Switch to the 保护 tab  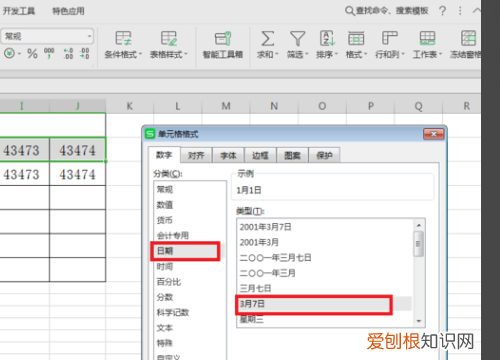click(x=324, y=155)
